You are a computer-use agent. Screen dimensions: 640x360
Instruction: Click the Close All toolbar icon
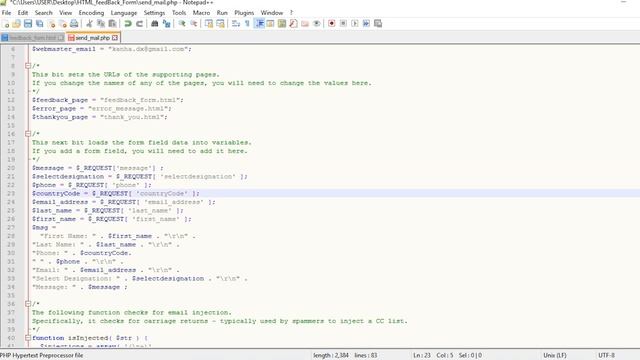click(x=63, y=24)
